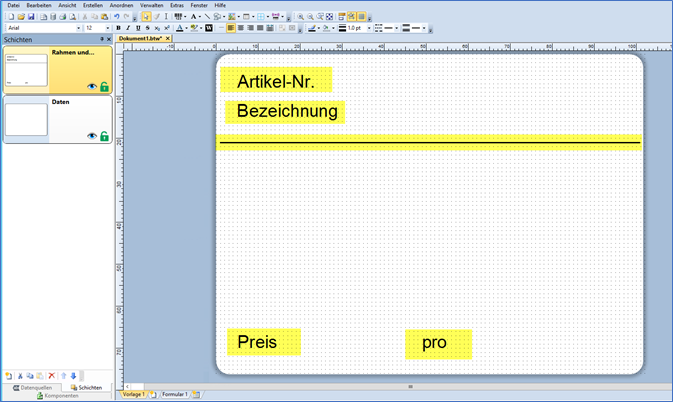
Task: Move layer down with blue arrow
Action: (x=73, y=375)
